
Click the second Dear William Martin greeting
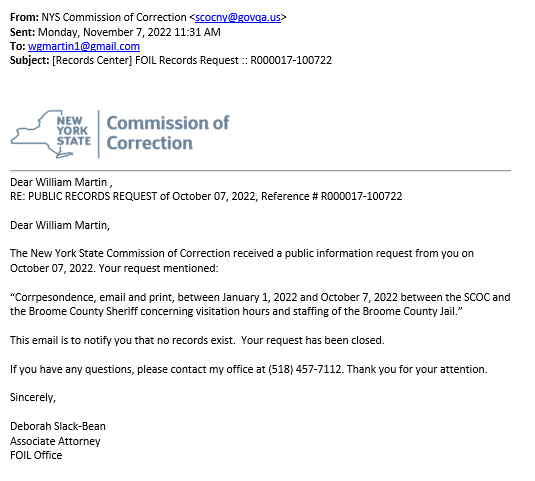click(60, 225)
